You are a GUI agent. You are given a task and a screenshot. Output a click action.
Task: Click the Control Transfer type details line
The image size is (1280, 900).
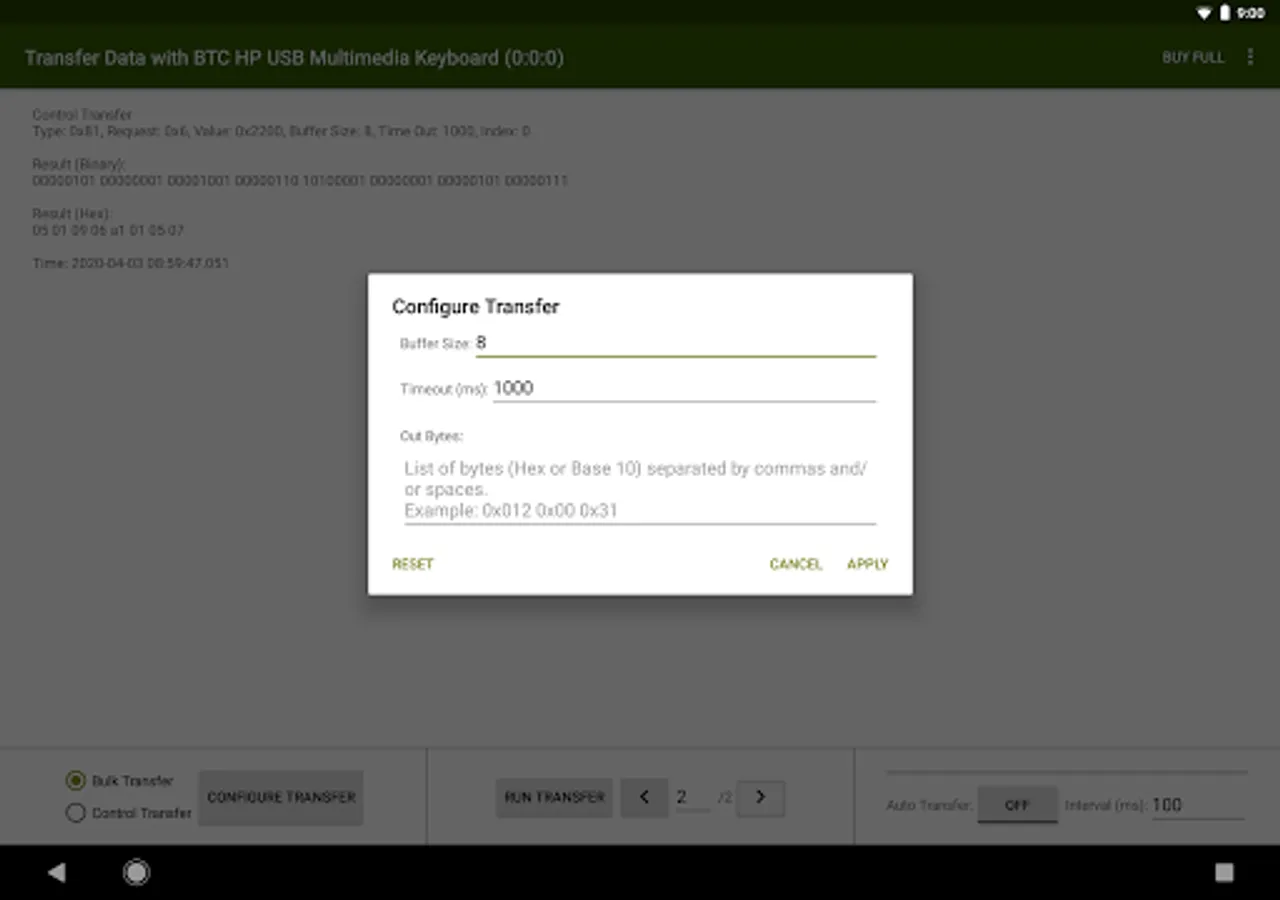[x=281, y=131]
